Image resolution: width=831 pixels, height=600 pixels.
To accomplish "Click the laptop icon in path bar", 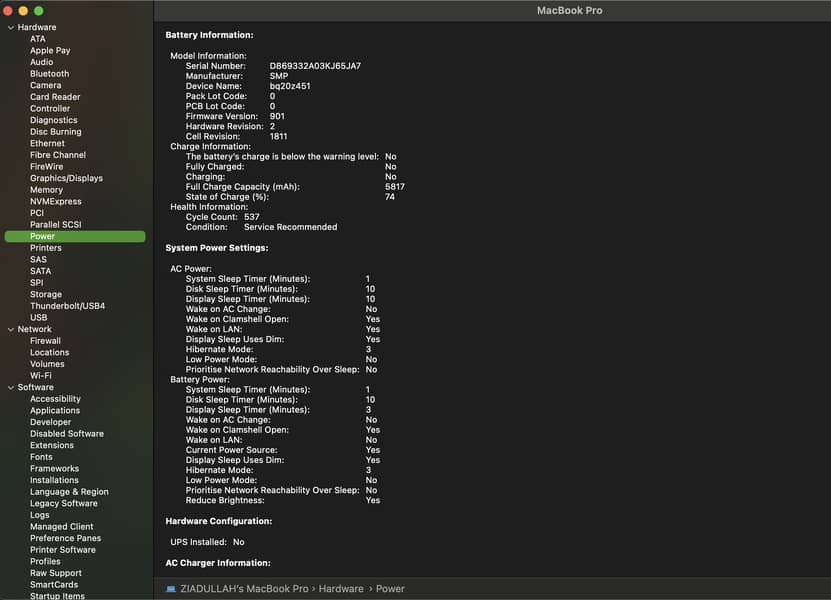I will coord(171,589).
